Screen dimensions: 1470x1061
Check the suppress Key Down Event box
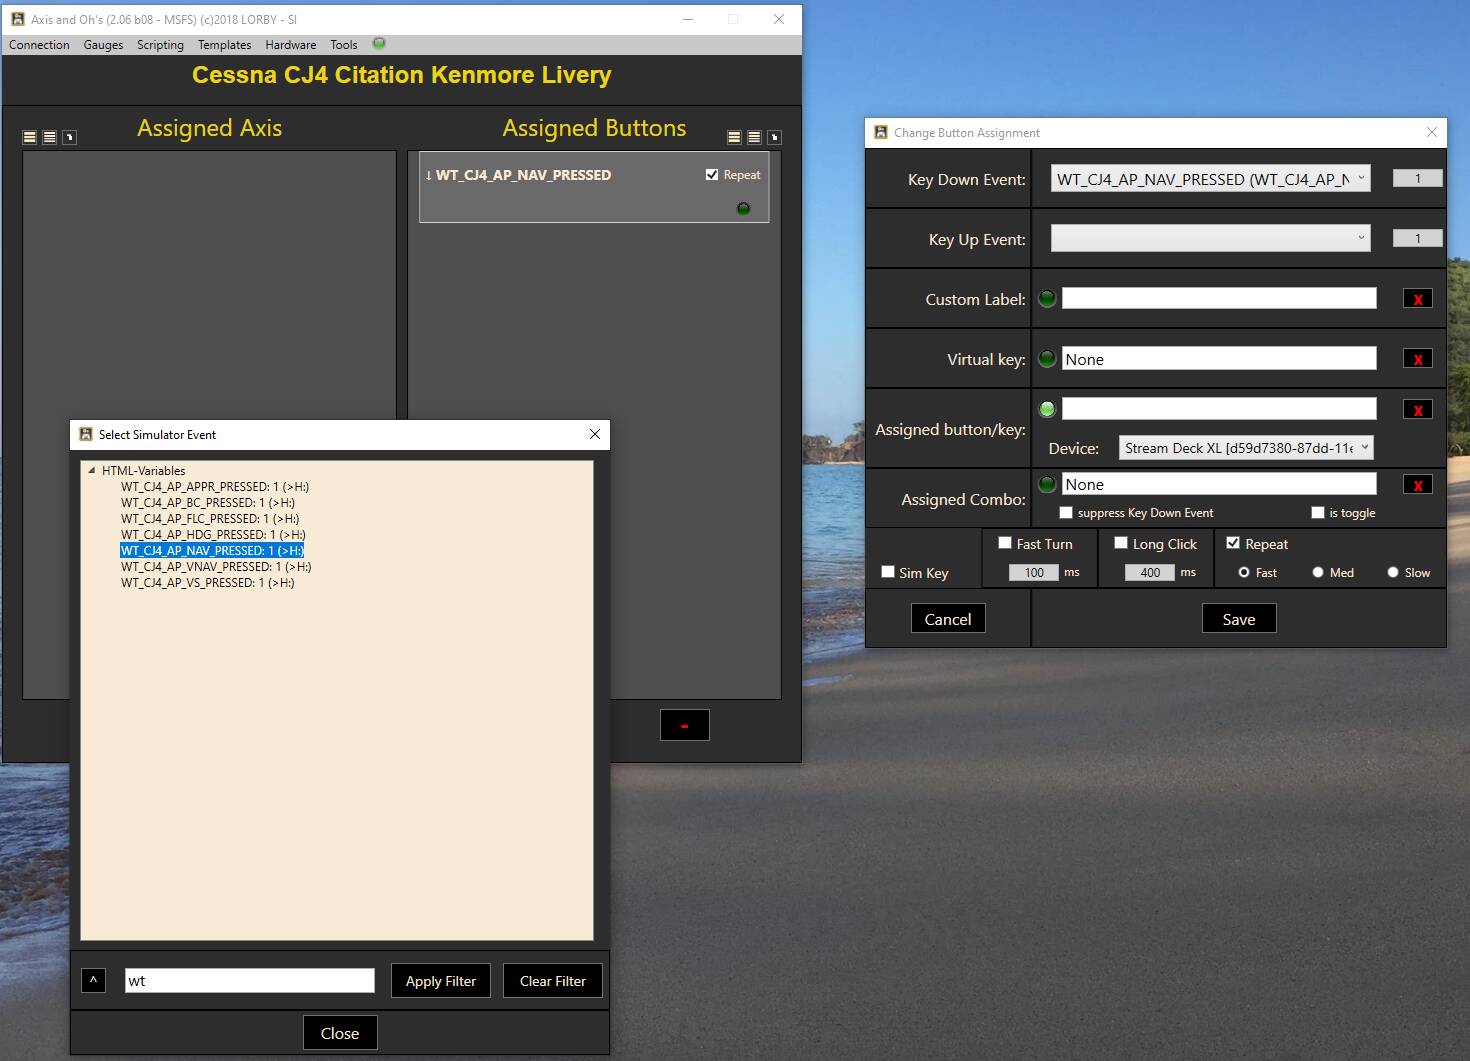[x=1066, y=513]
